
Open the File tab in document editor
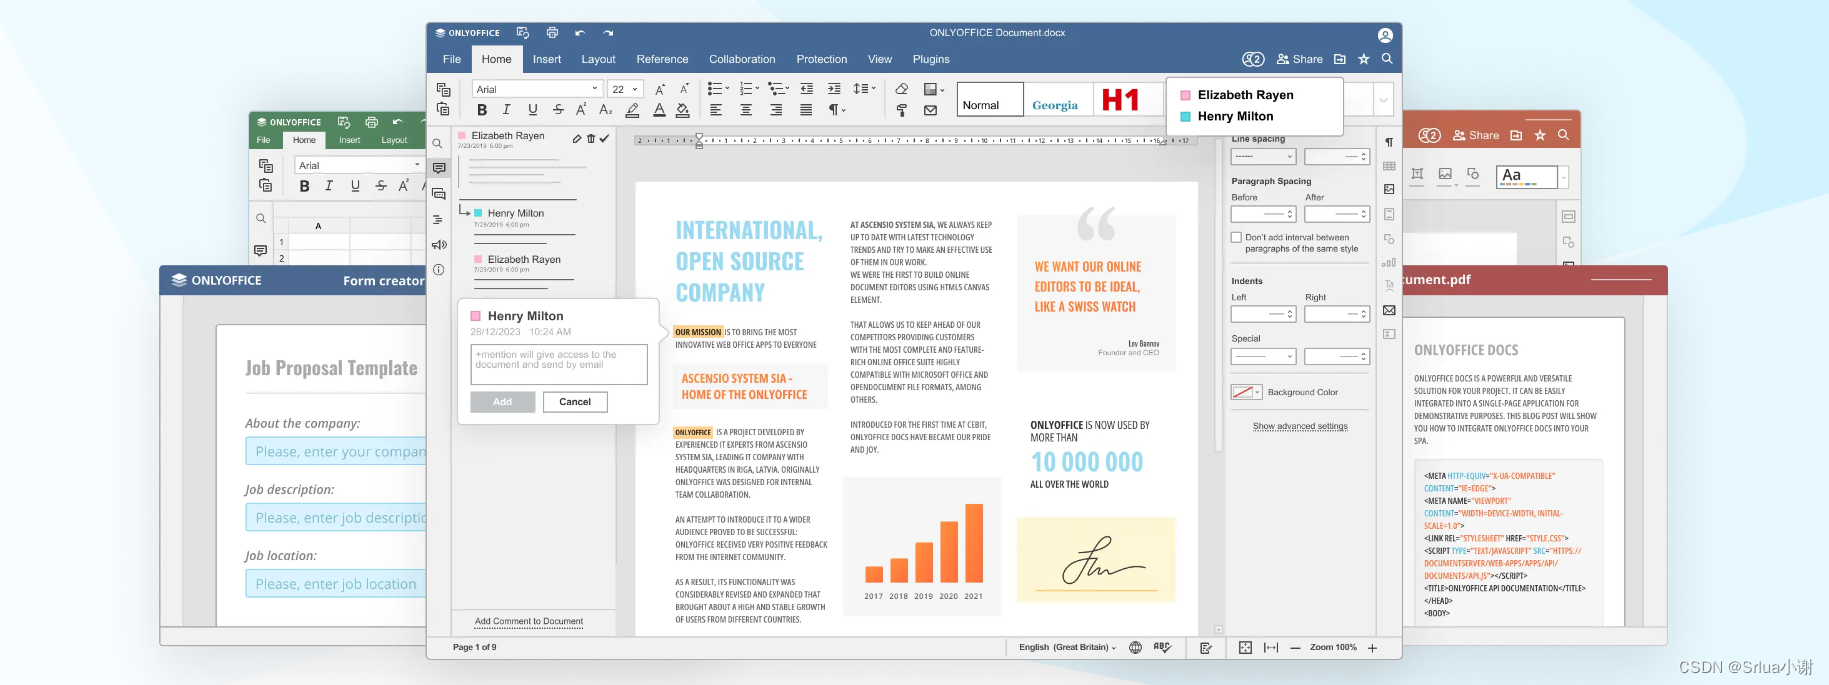(x=452, y=59)
